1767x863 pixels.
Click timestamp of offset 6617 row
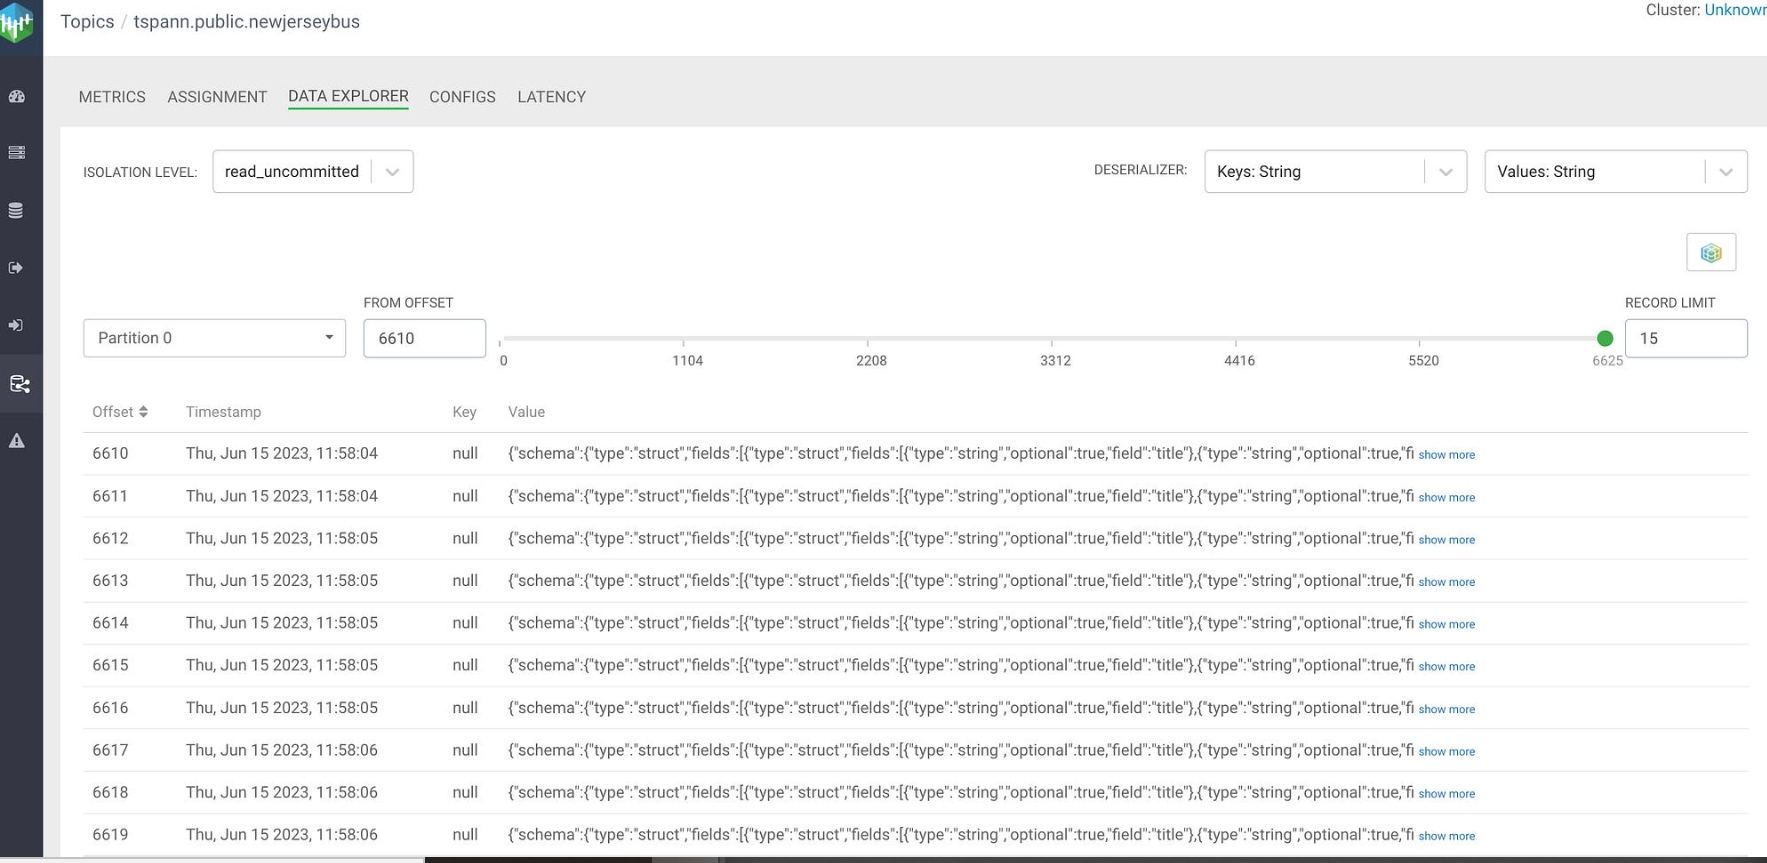(281, 750)
